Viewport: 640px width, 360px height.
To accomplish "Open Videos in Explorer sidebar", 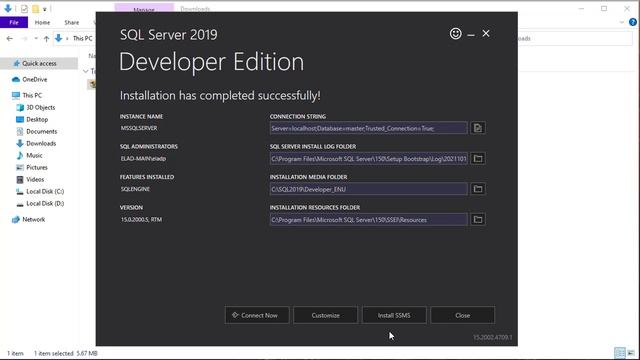I will (35, 179).
